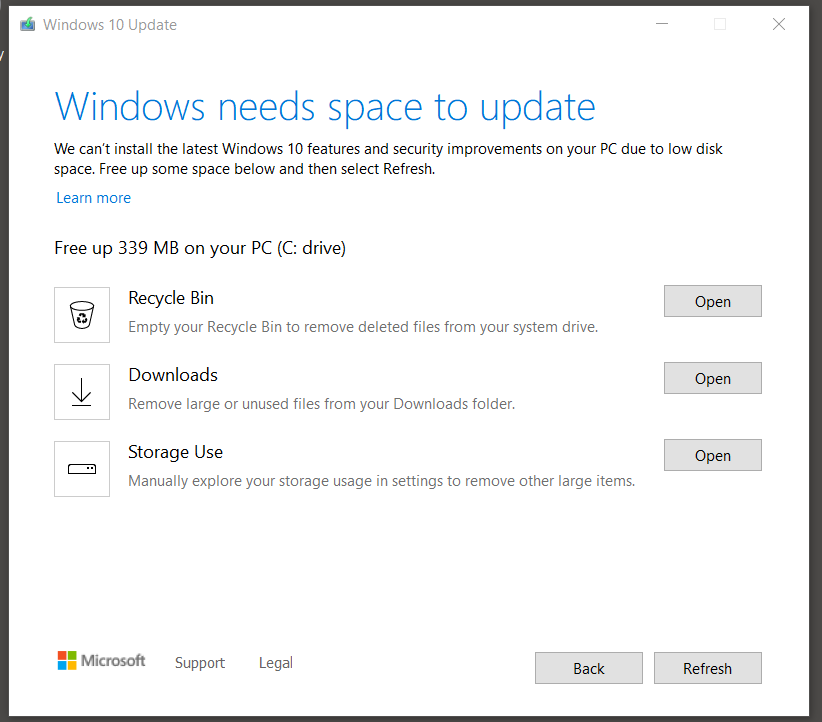The image size is (822, 722).
Task: Close the Windows 10 Update window
Action: click(778, 24)
